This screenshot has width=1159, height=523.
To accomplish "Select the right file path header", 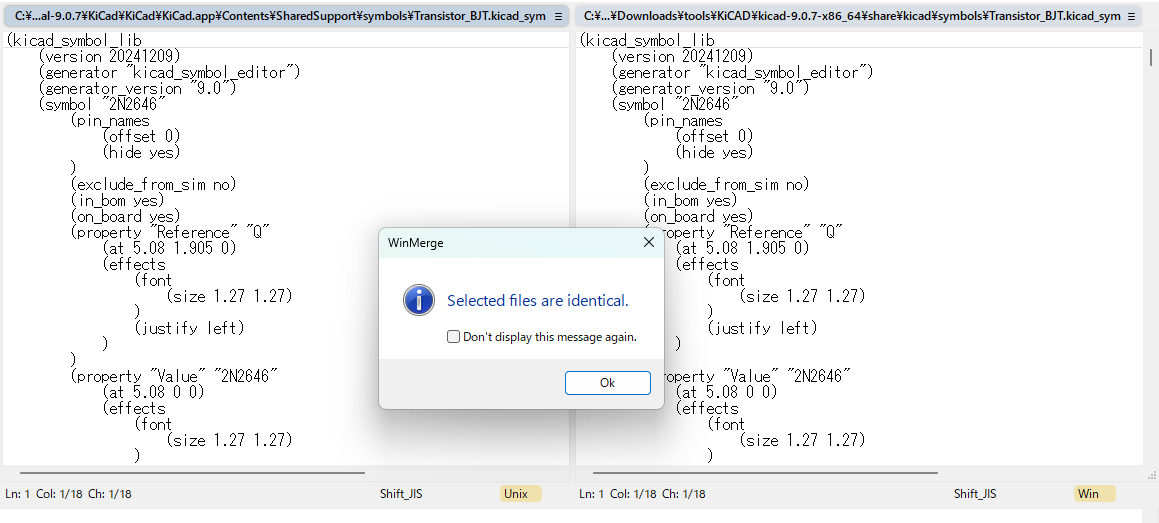I will (859, 16).
